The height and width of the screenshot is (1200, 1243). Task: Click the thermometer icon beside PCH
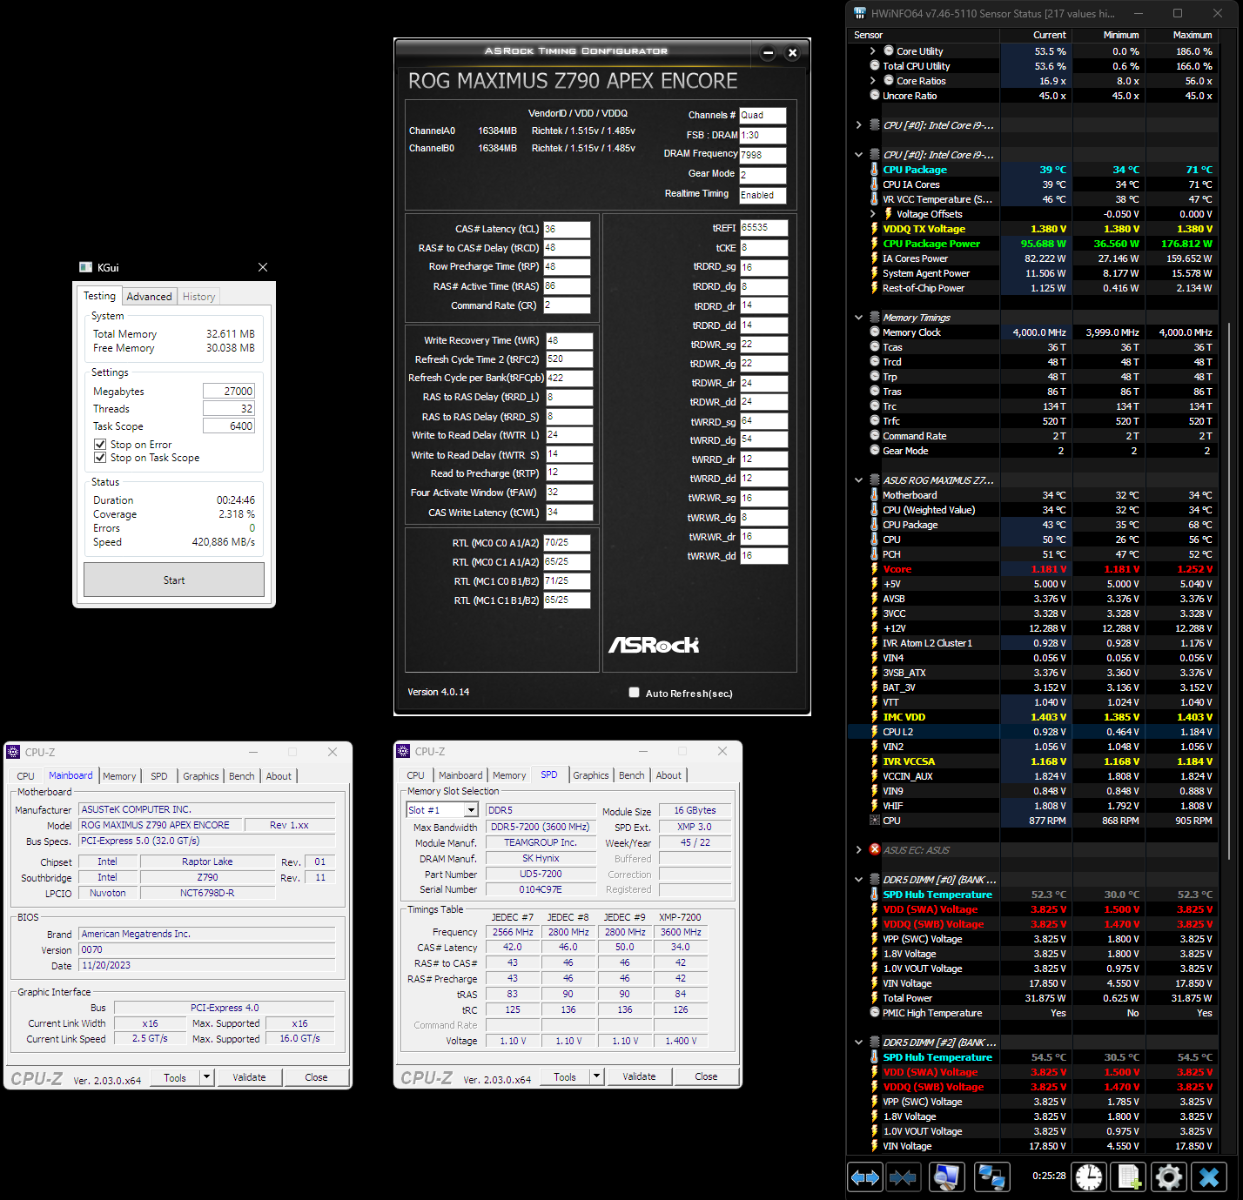coord(875,554)
